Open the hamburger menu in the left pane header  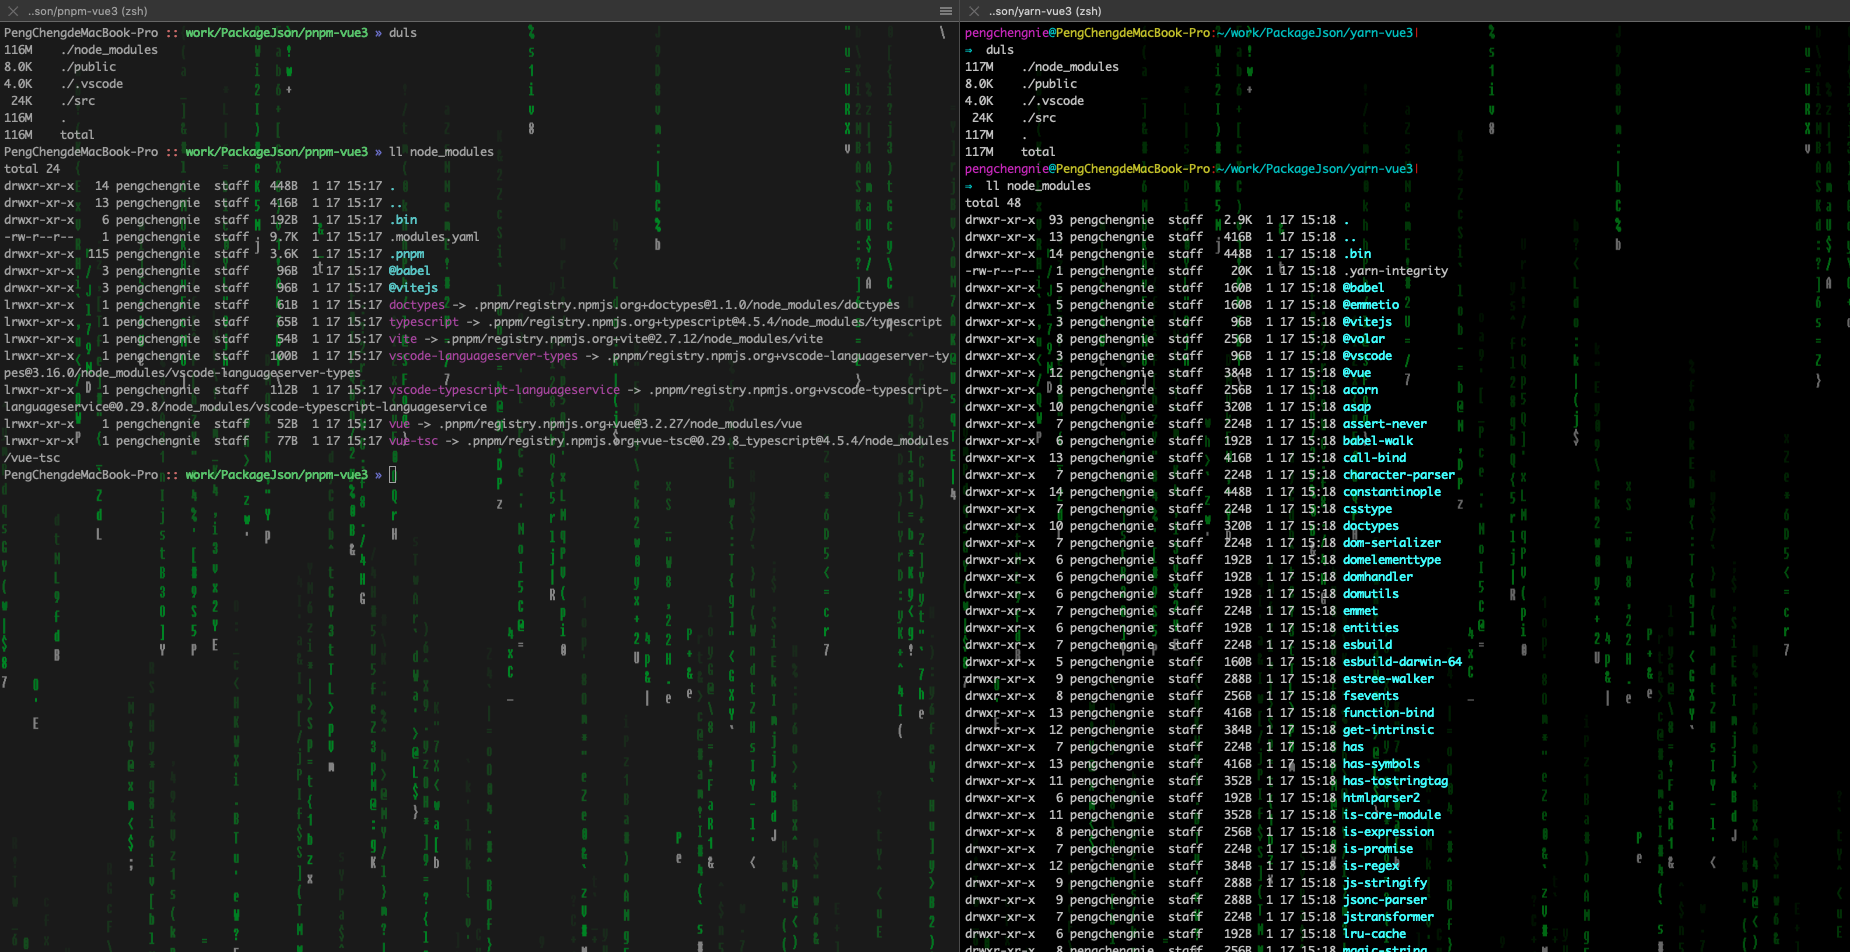pyautogui.click(x=945, y=11)
